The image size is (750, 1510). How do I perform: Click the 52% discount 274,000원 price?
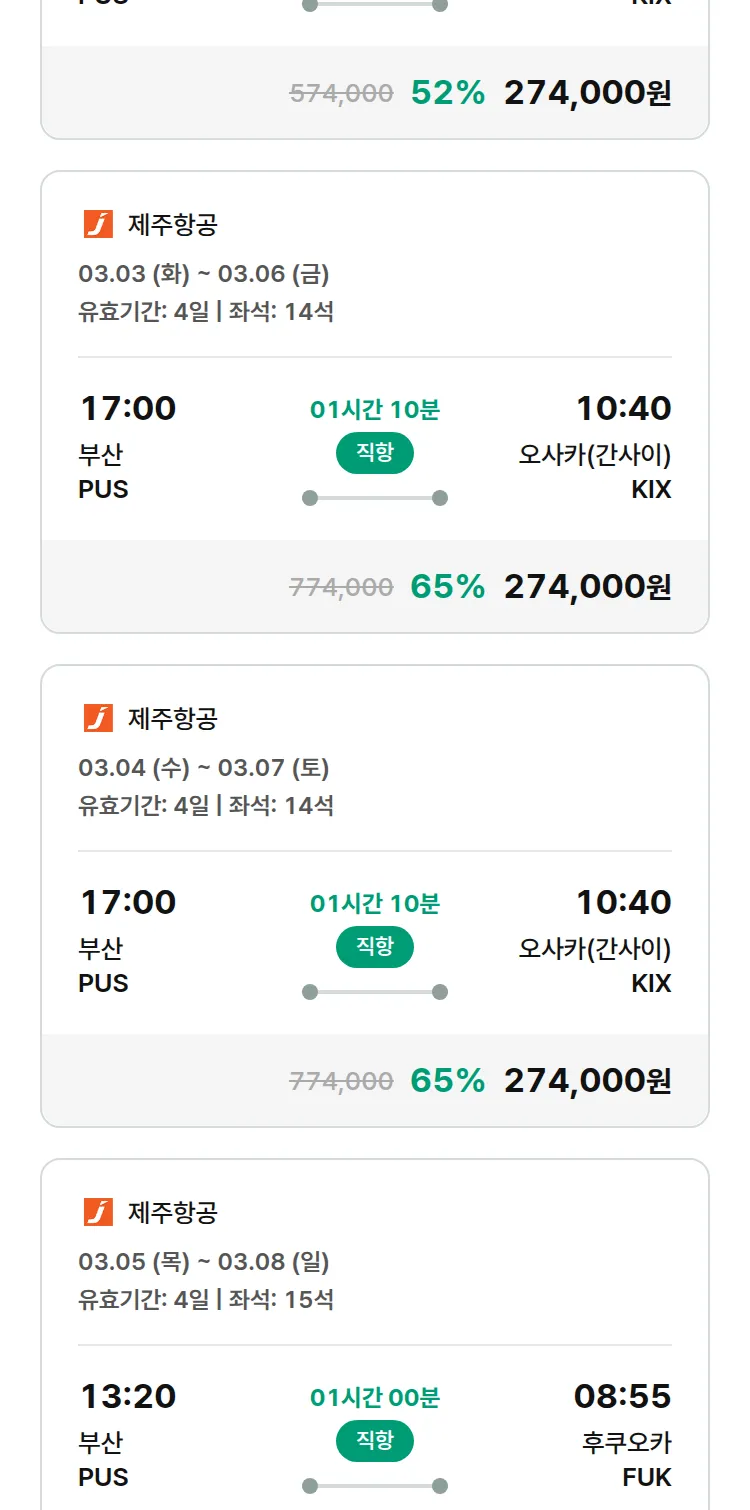point(587,93)
